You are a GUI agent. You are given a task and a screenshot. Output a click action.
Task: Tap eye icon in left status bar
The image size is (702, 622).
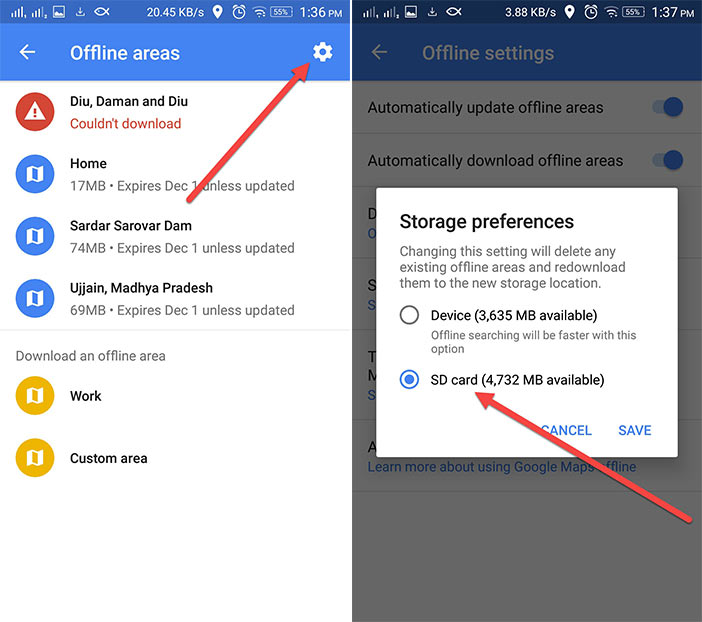click(x=102, y=12)
